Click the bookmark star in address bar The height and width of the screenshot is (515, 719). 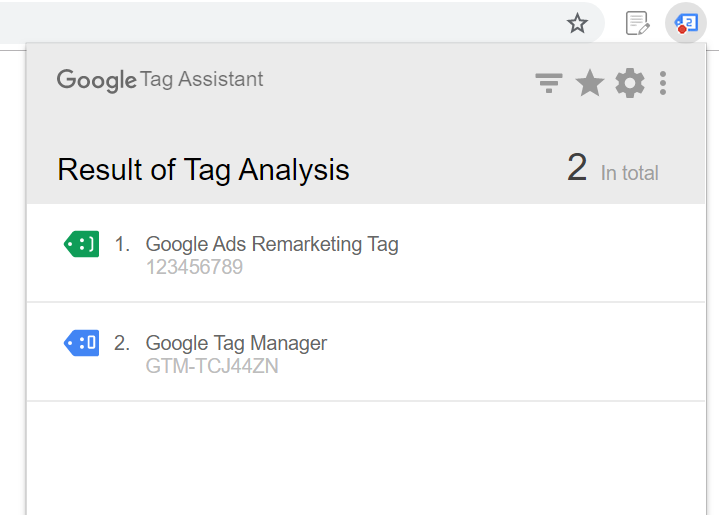pyautogui.click(x=577, y=23)
